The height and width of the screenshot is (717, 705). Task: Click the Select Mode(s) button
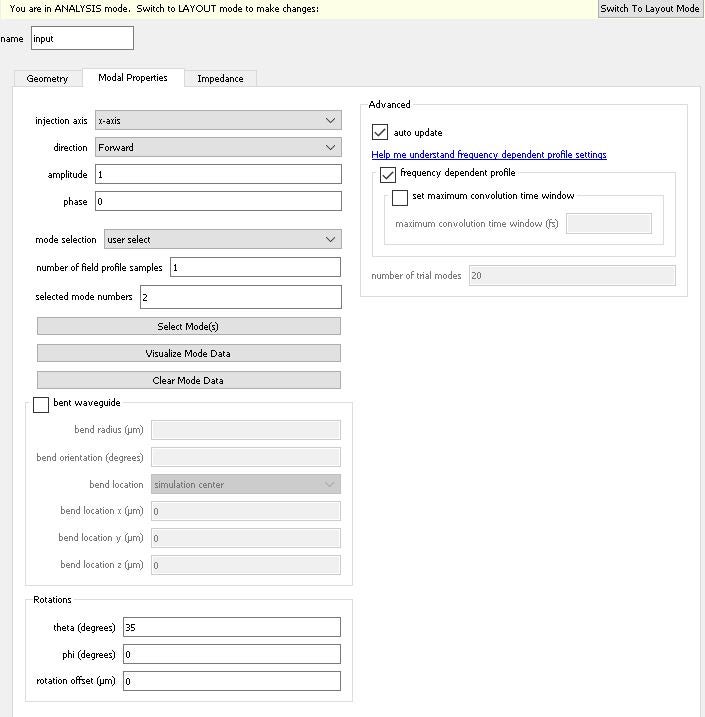pos(189,326)
